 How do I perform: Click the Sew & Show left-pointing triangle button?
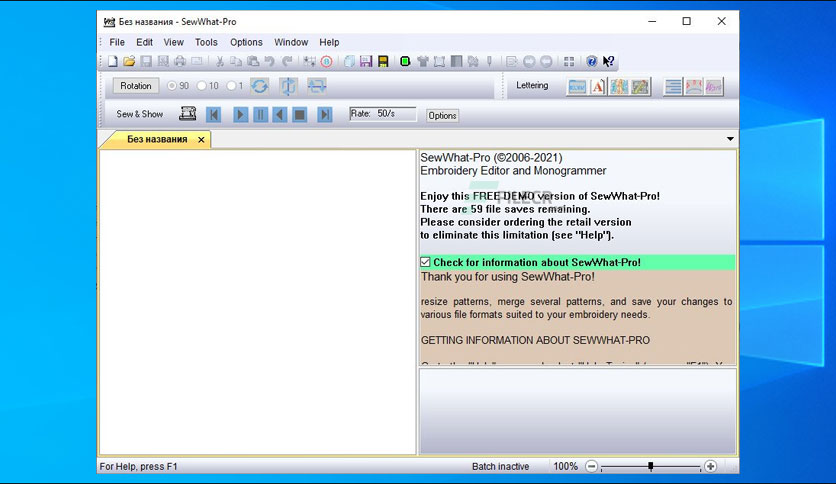click(x=279, y=114)
